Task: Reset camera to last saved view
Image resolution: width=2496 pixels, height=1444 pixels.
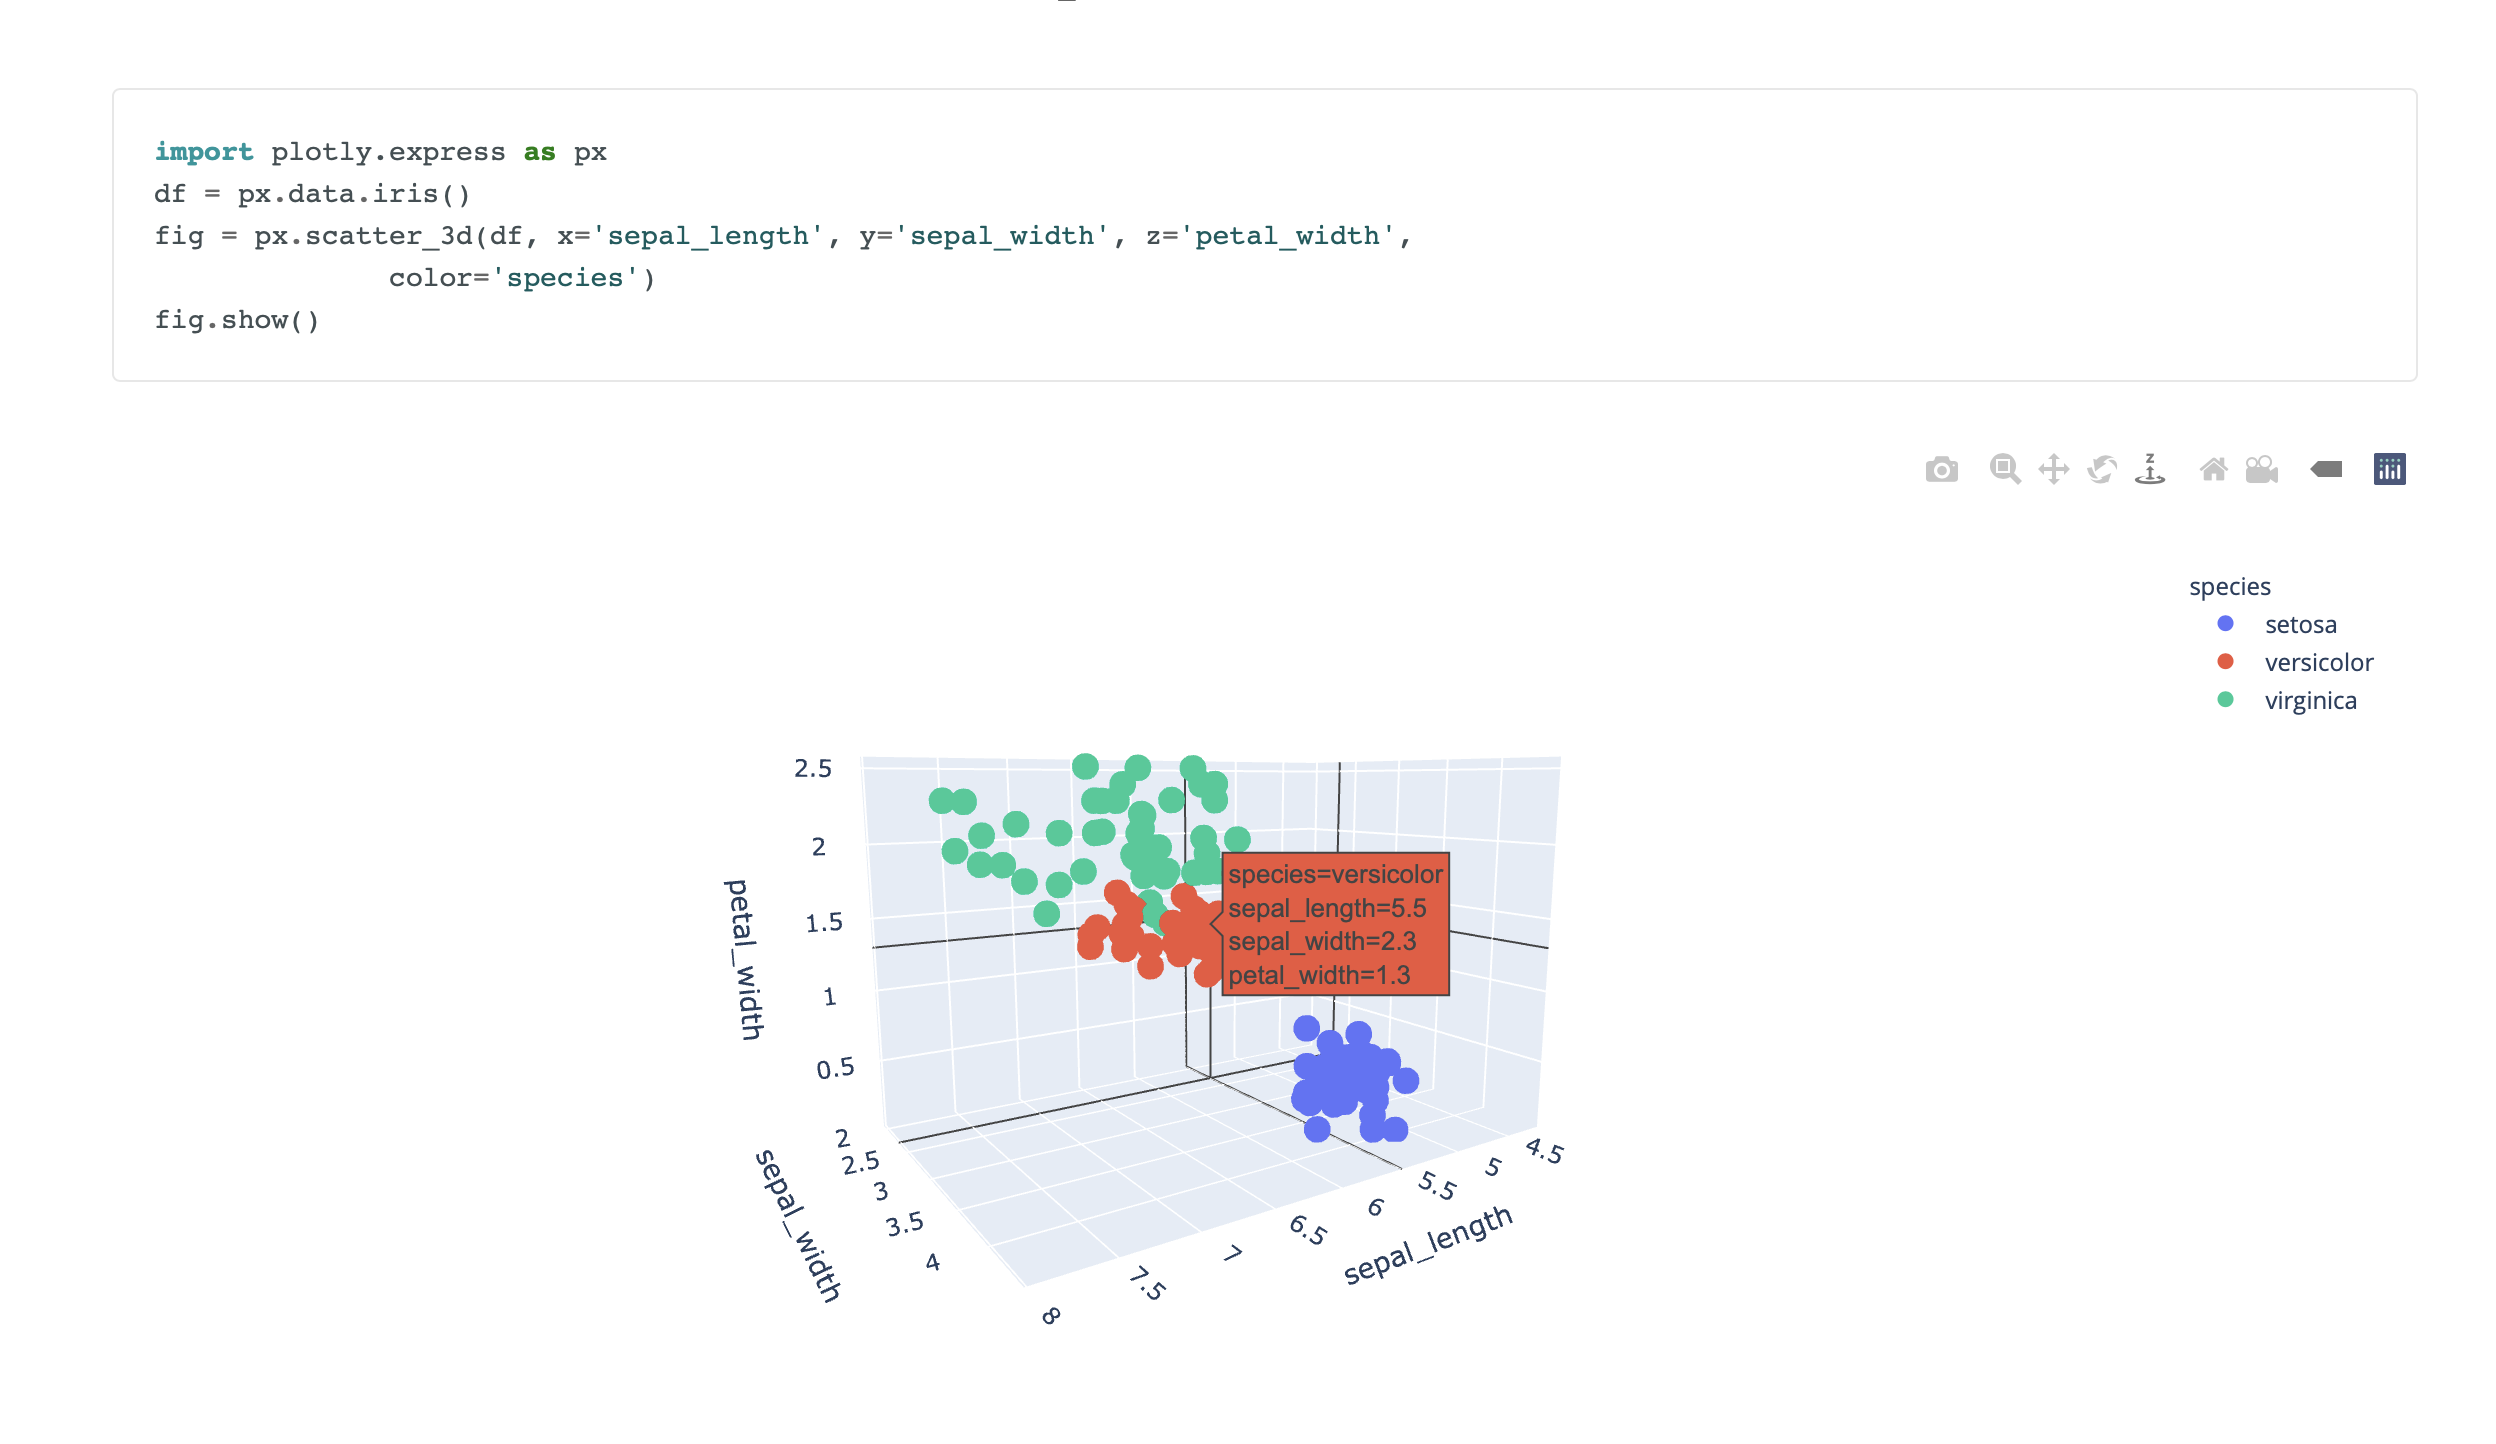Action: pyautogui.click(x=2262, y=468)
